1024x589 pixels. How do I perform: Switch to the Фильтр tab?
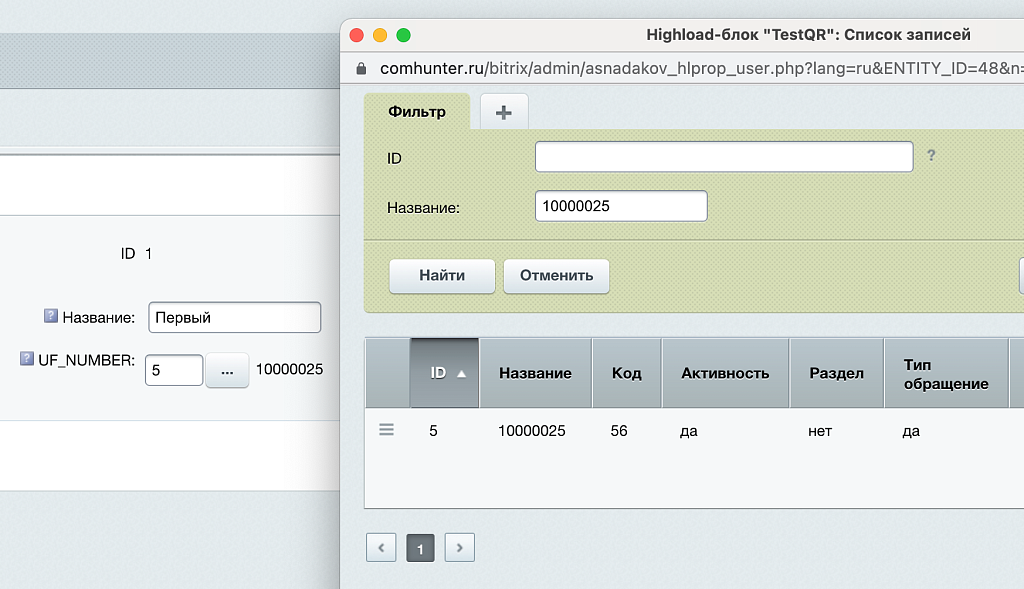(418, 111)
